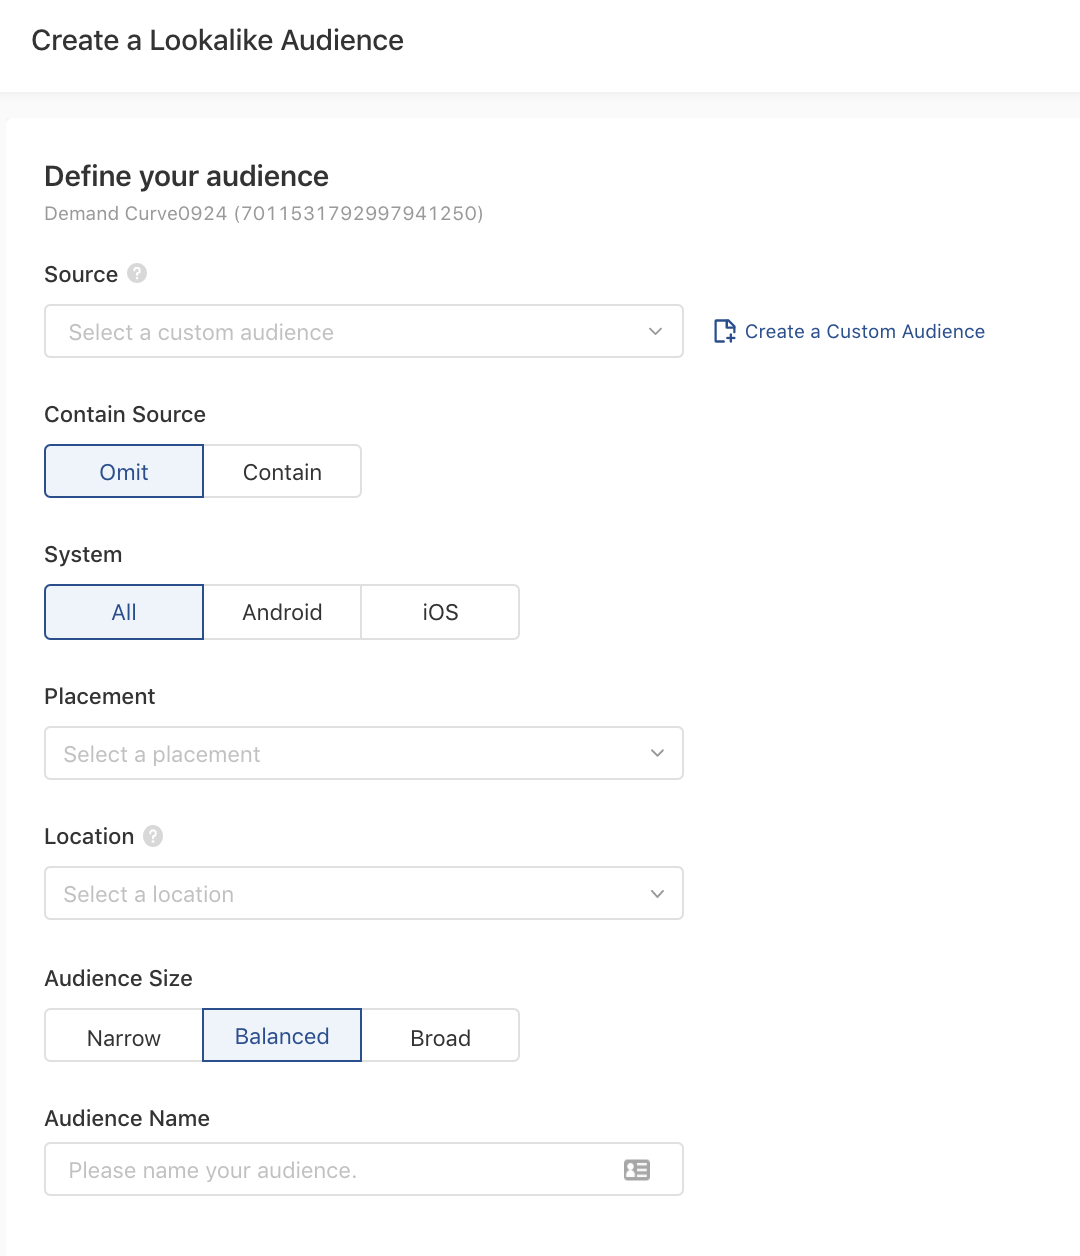Click the Audience Name text field
Screen dimensions: 1080x1256
pyautogui.click(x=330, y=1170)
